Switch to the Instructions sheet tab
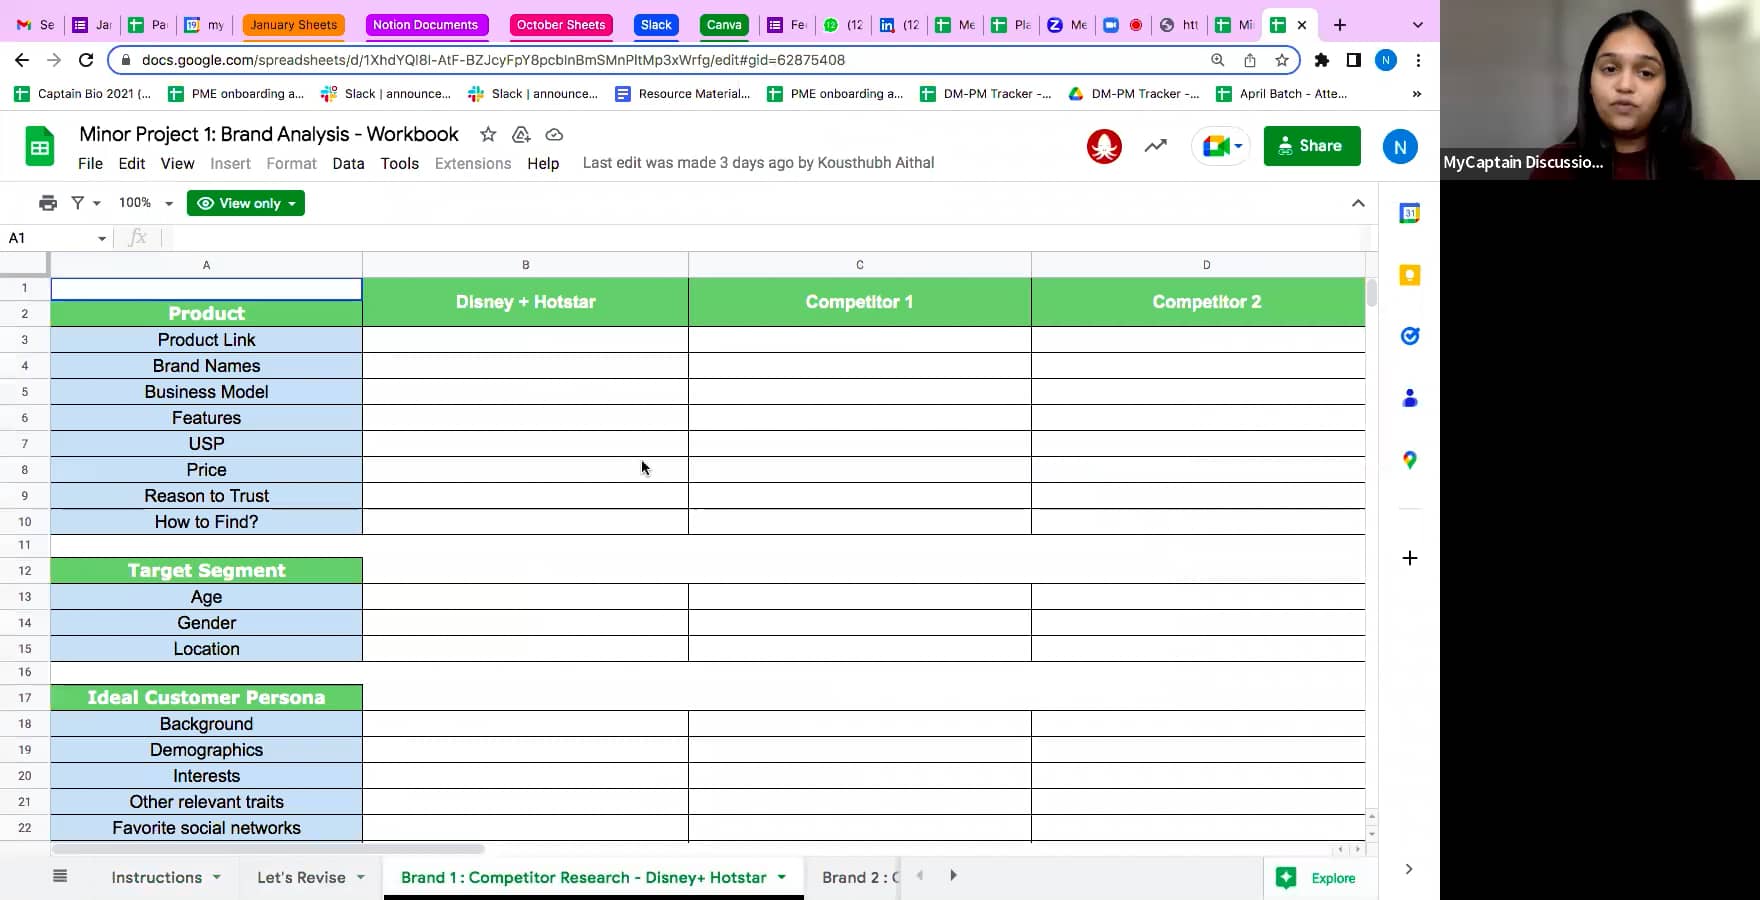Image resolution: width=1760 pixels, height=900 pixels. pos(157,877)
